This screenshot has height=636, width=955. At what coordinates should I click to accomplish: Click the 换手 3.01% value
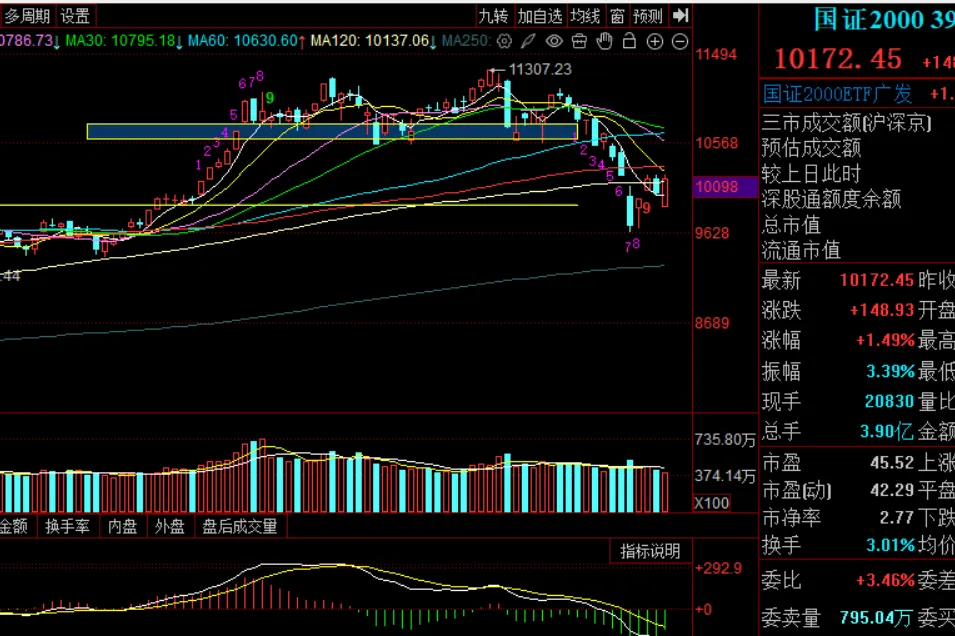point(890,545)
